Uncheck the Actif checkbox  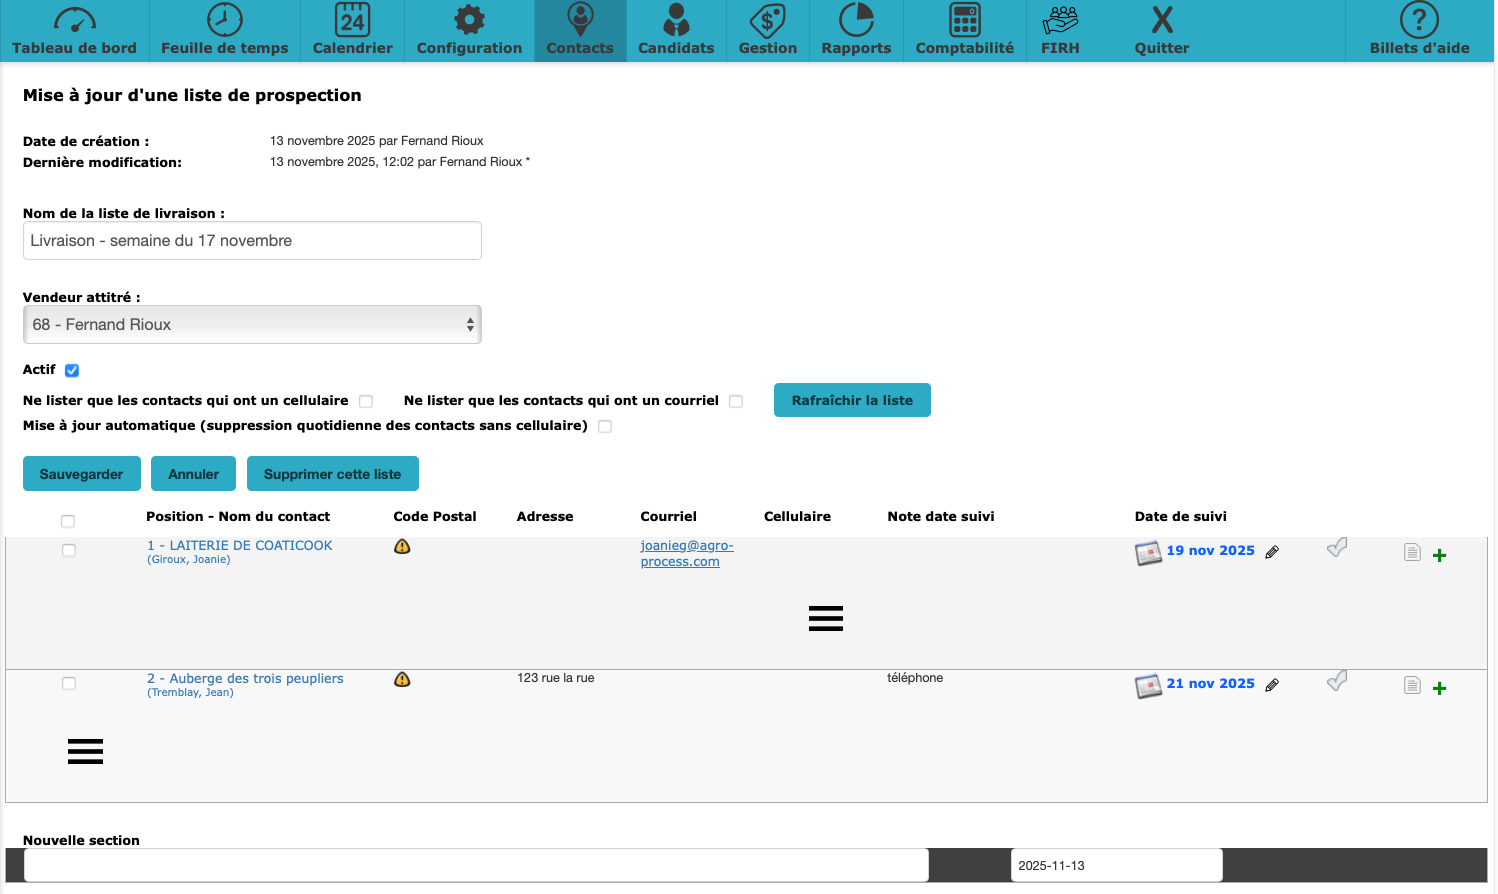(72, 371)
